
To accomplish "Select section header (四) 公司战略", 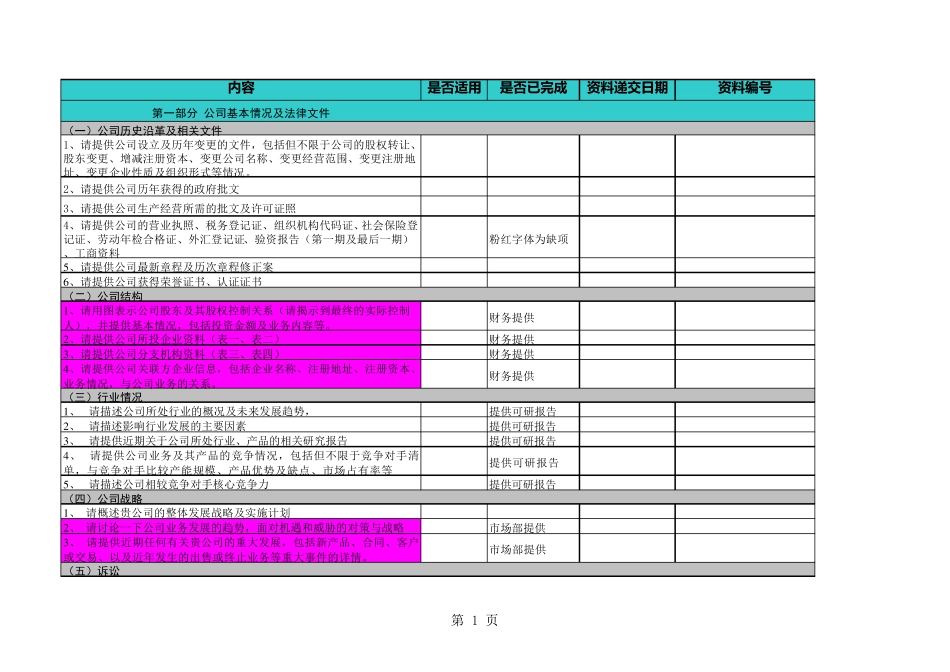I will (x=437, y=497).
